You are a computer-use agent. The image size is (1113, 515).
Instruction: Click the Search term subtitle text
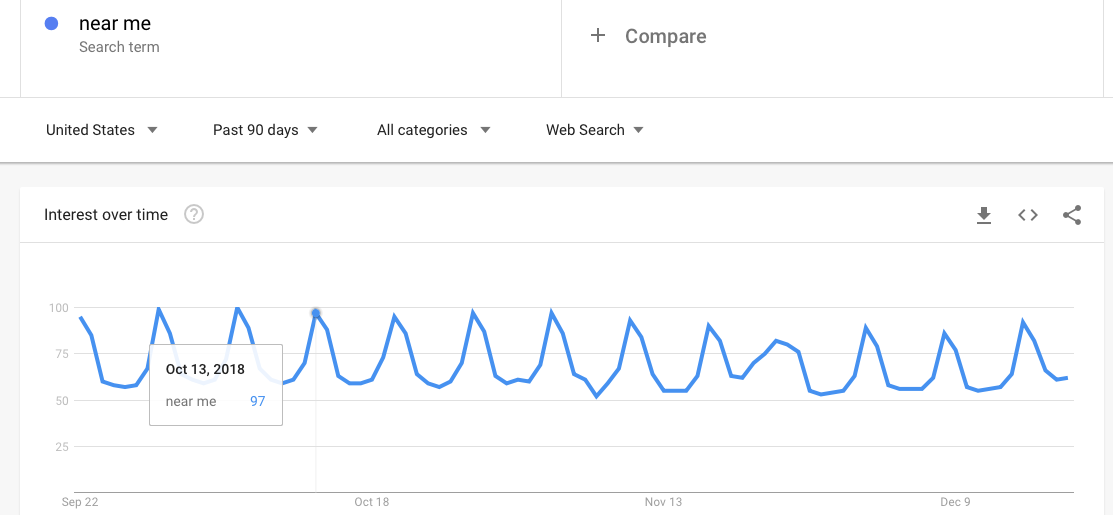click(x=119, y=48)
